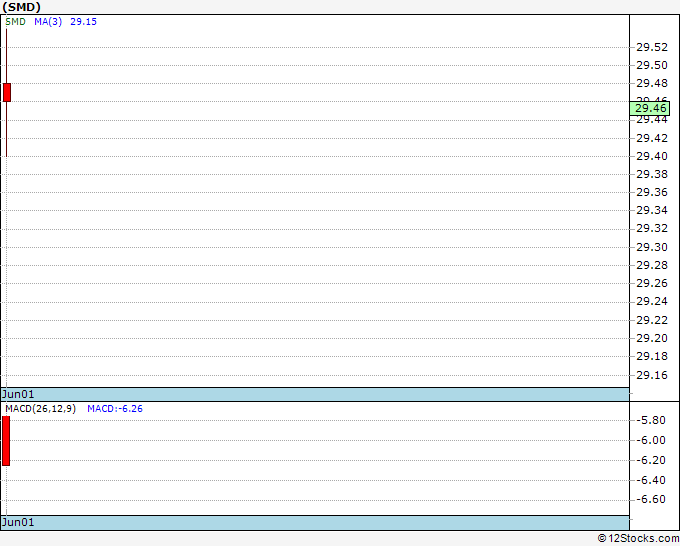Click the 29.34 price axis label
Screen dimensions: 680x546
click(x=652, y=210)
